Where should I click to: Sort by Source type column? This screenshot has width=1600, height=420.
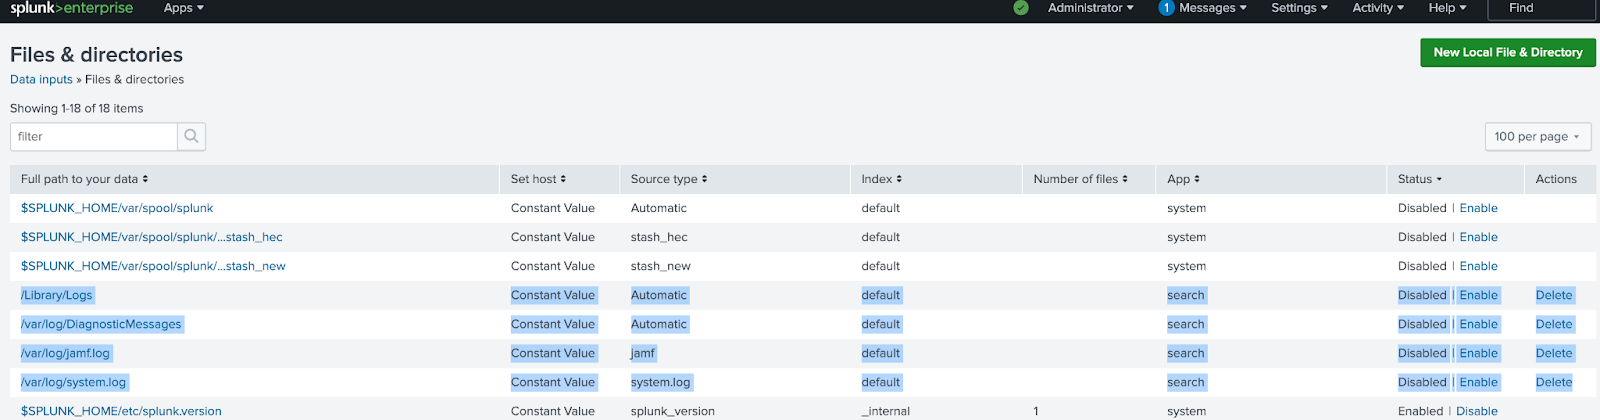(x=669, y=179)
